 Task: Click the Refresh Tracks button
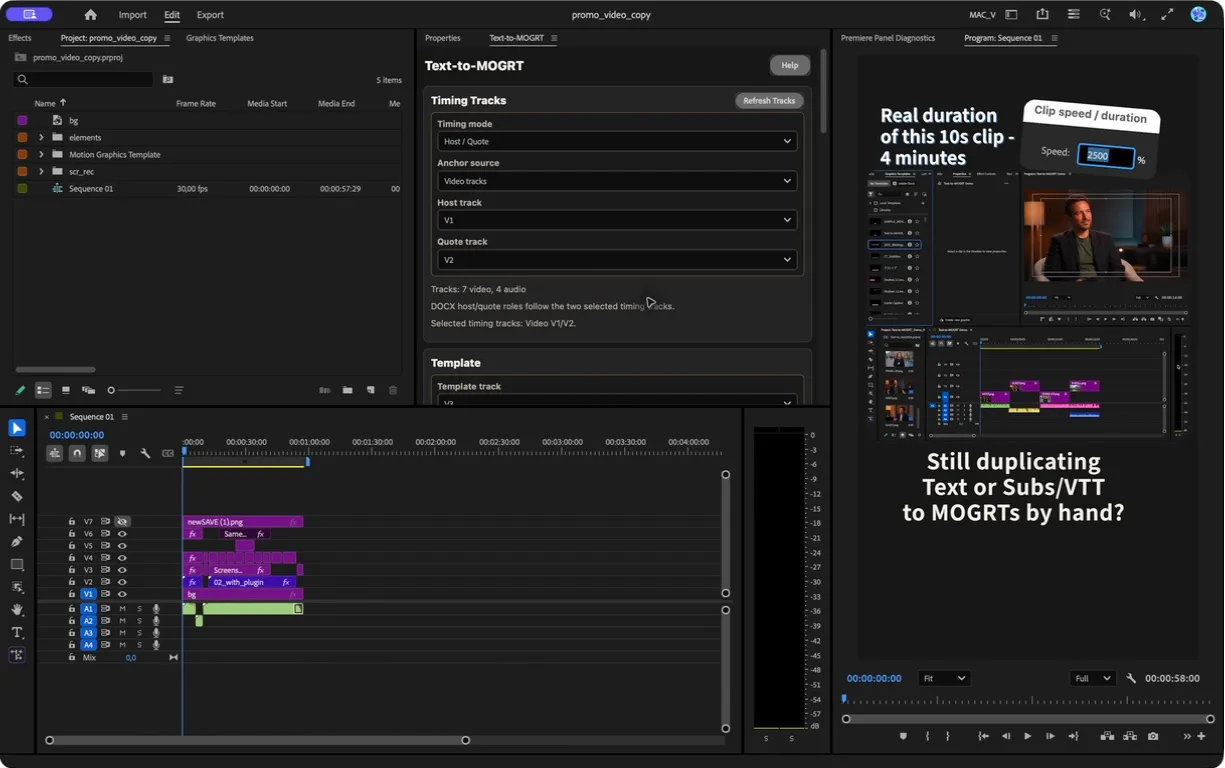click(x=769, y=100)
